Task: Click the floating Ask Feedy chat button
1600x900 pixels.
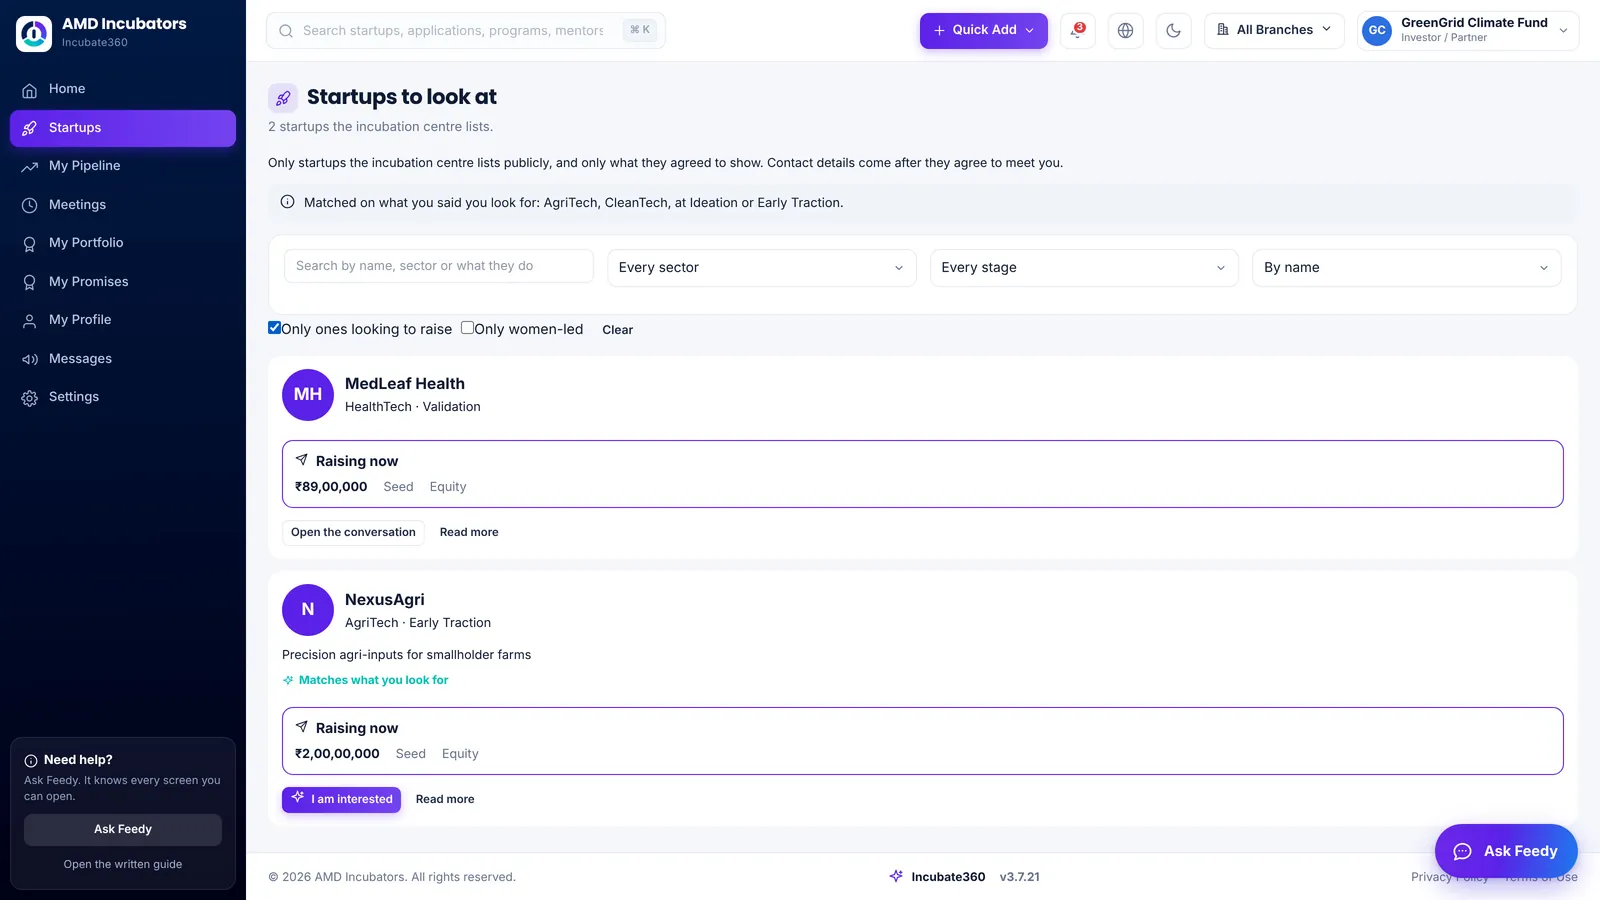Action: pyautogui.click(x=1506, y=851)
